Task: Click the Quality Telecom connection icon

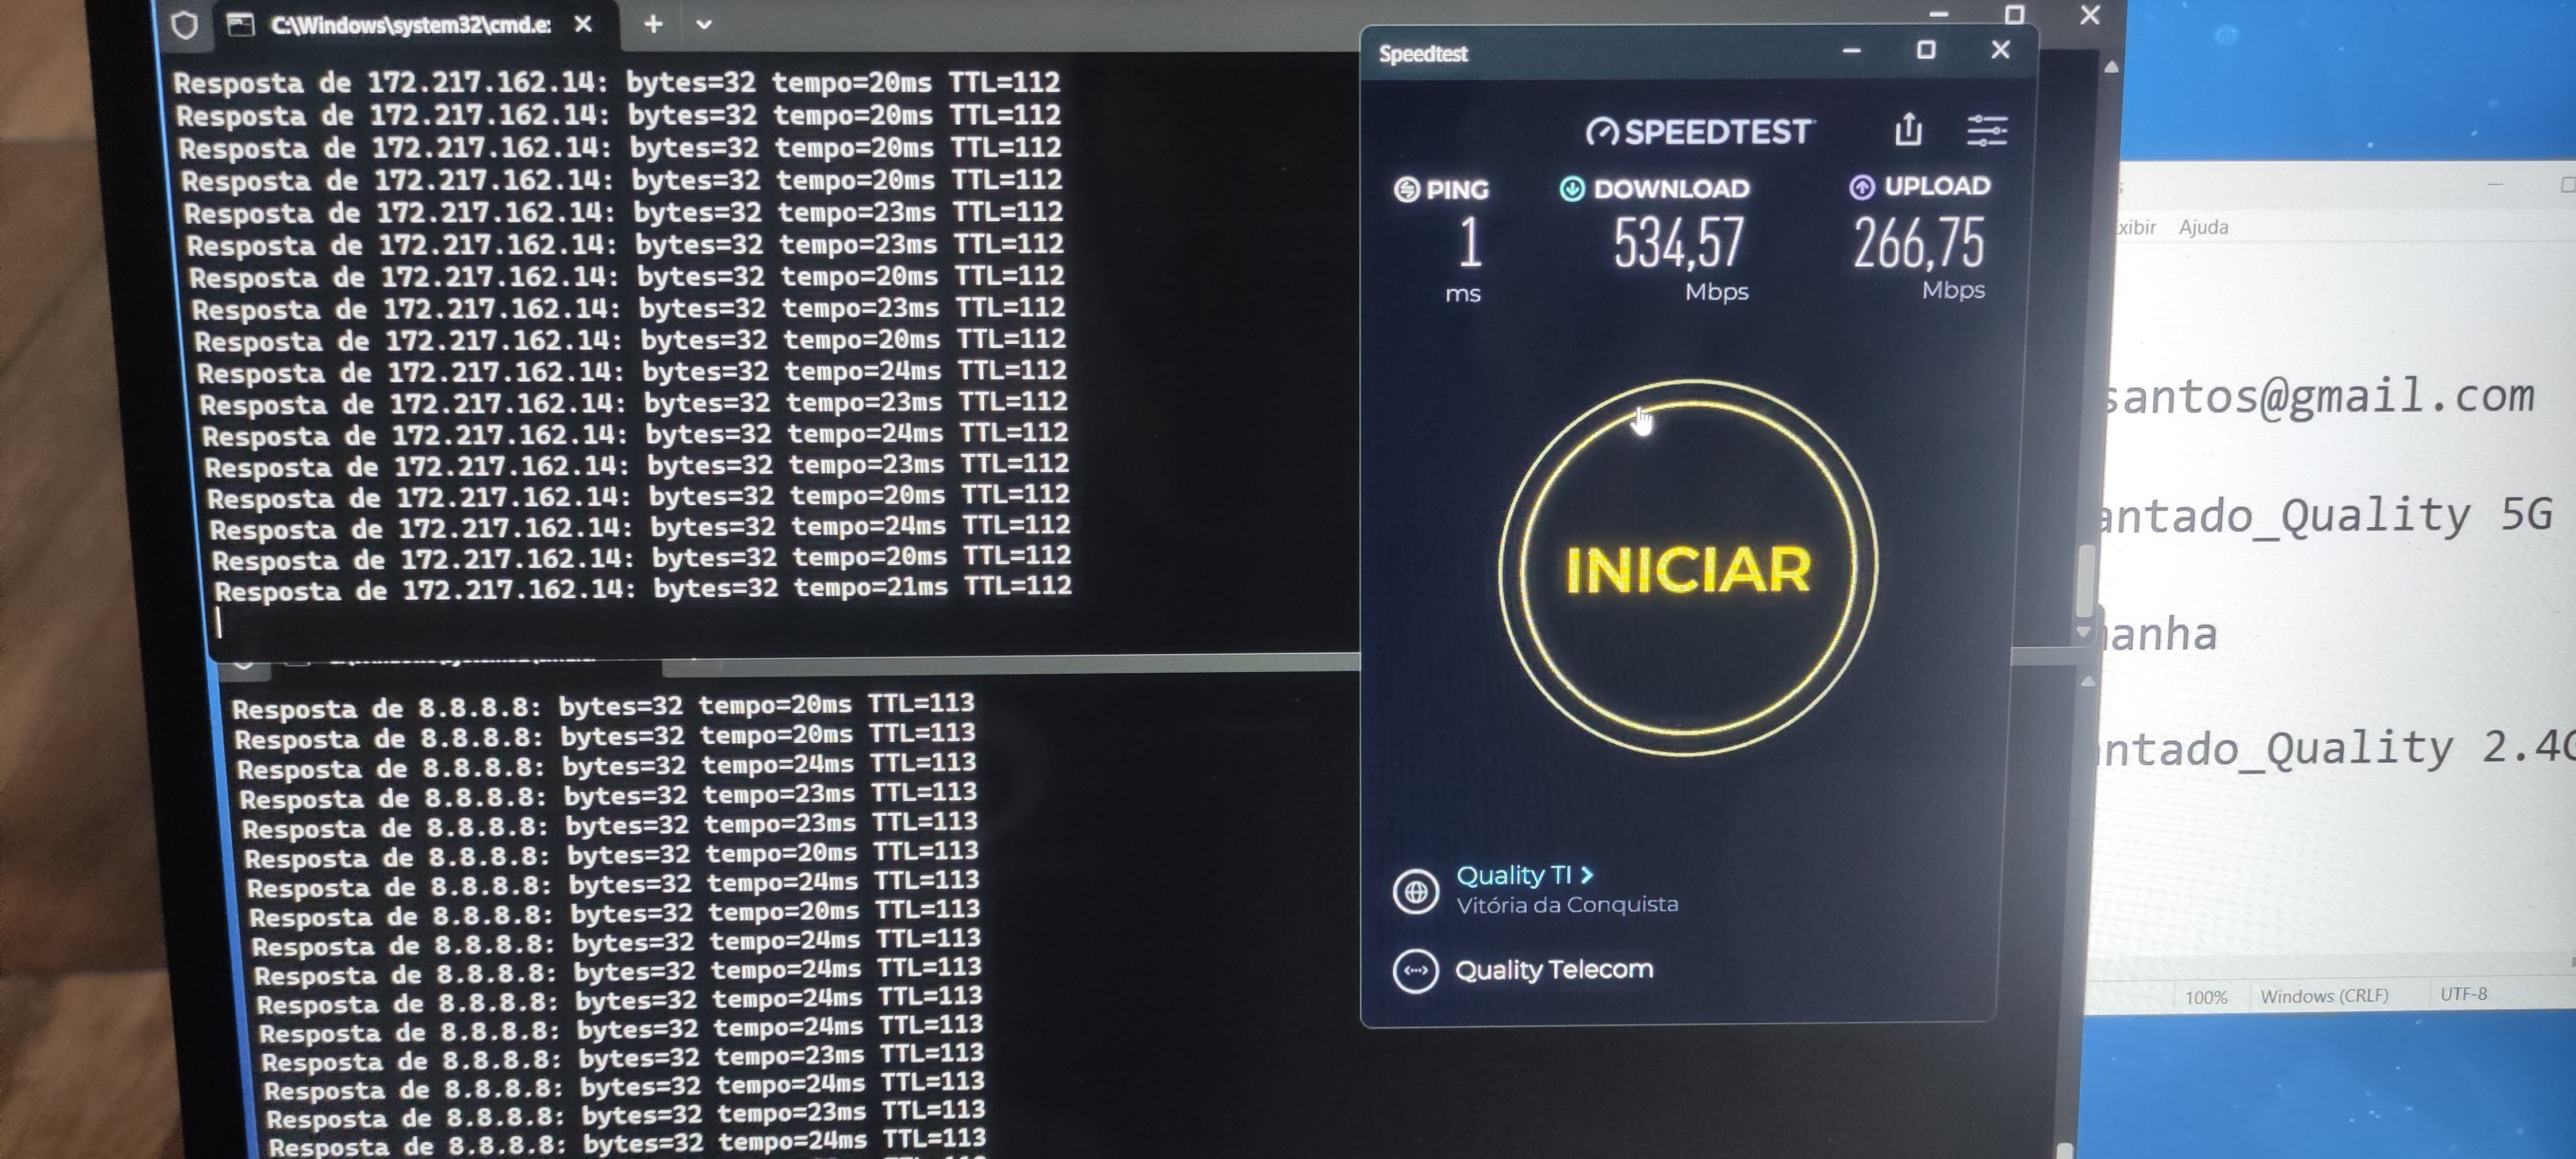Action: pyautogui.click(x=1416, y=970)
